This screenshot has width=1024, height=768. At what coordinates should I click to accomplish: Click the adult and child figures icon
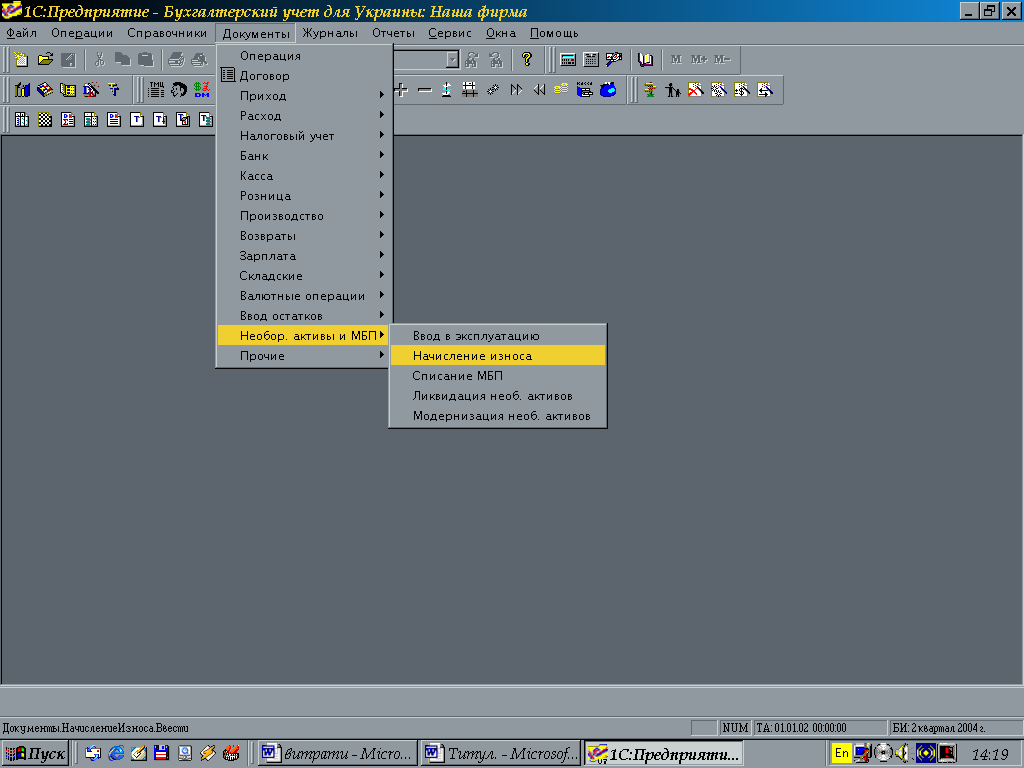[673, 89]
